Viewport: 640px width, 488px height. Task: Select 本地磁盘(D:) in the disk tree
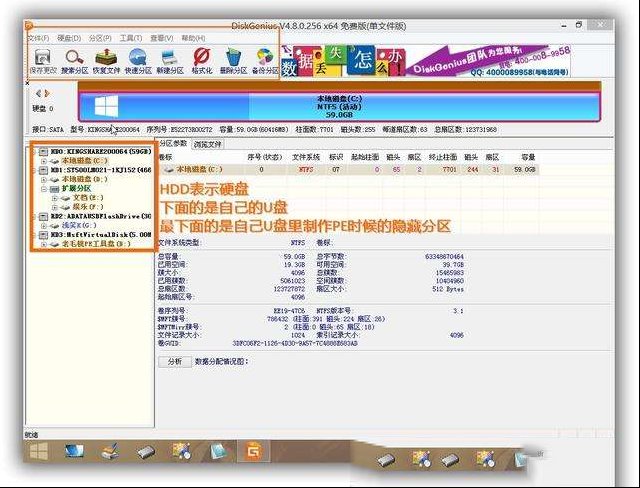click(84, 179)
